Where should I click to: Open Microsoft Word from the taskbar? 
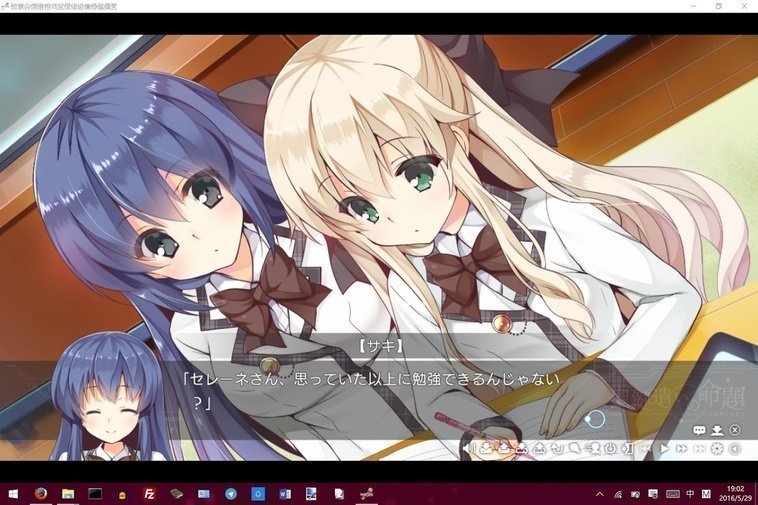(285, 494)
